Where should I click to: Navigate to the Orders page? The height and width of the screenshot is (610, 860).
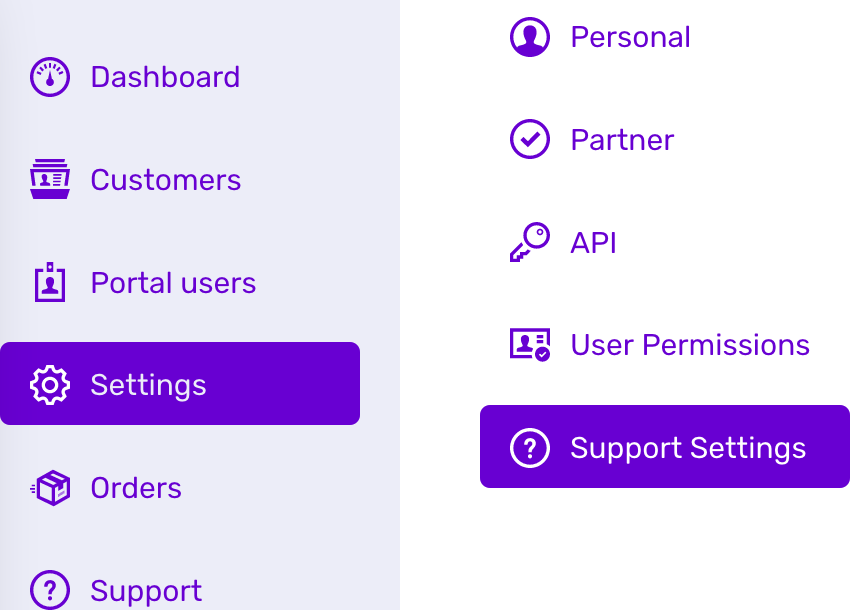tap(136, 488)
